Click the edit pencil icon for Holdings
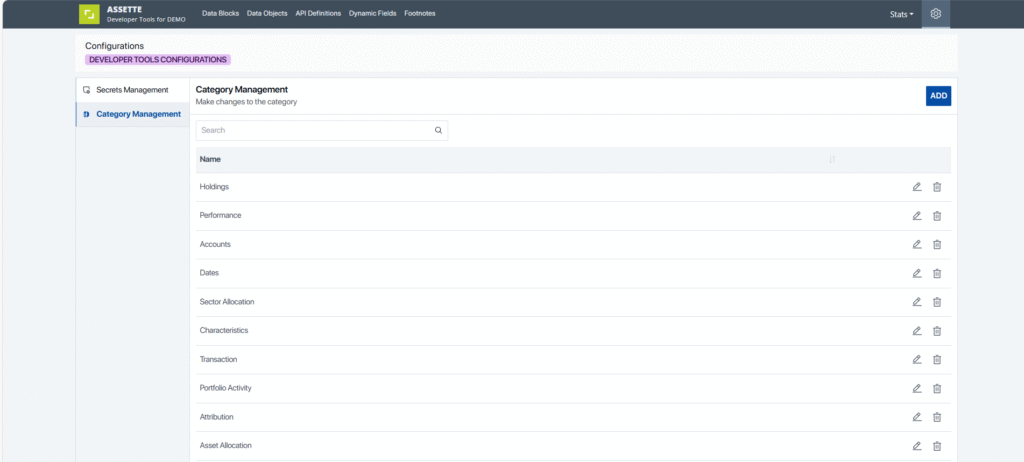Viewport: 1024px width, 462px height. (x=917, y=187)
